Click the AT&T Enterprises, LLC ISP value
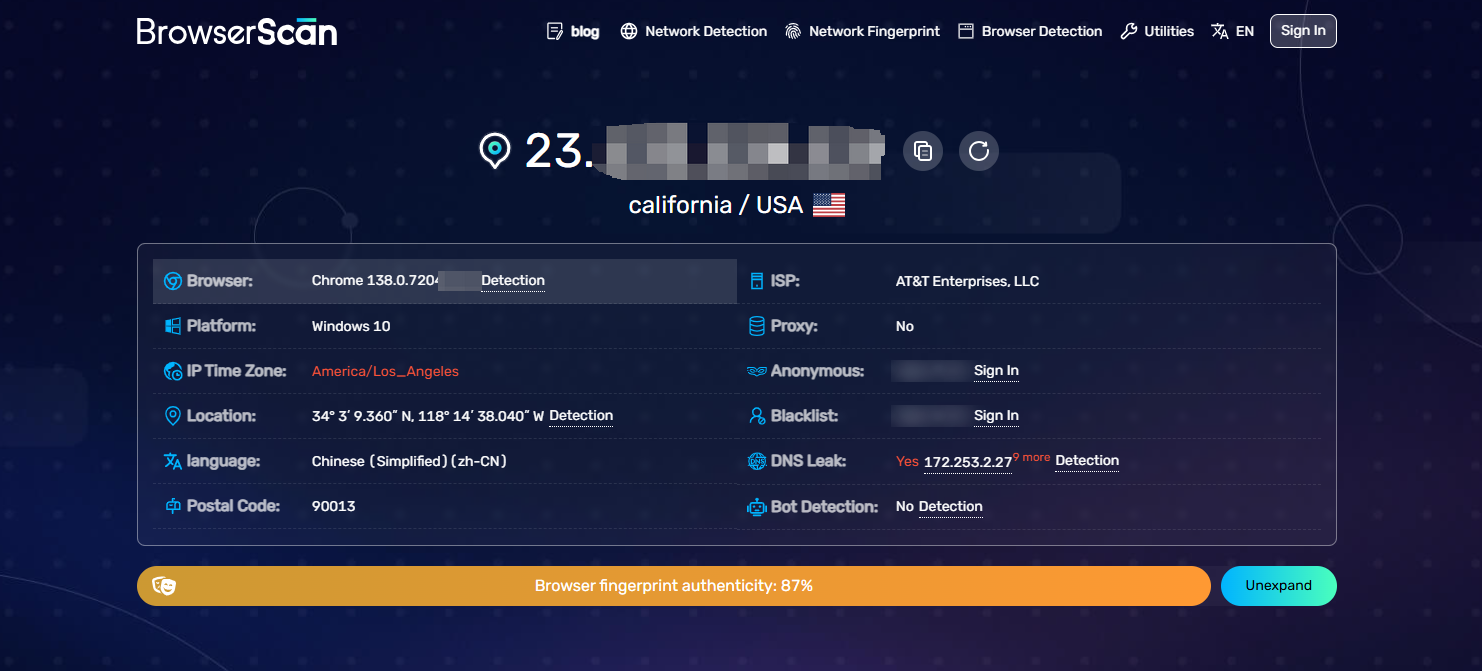The height and width of the screenshot is (671, 1482). (967, 281)
